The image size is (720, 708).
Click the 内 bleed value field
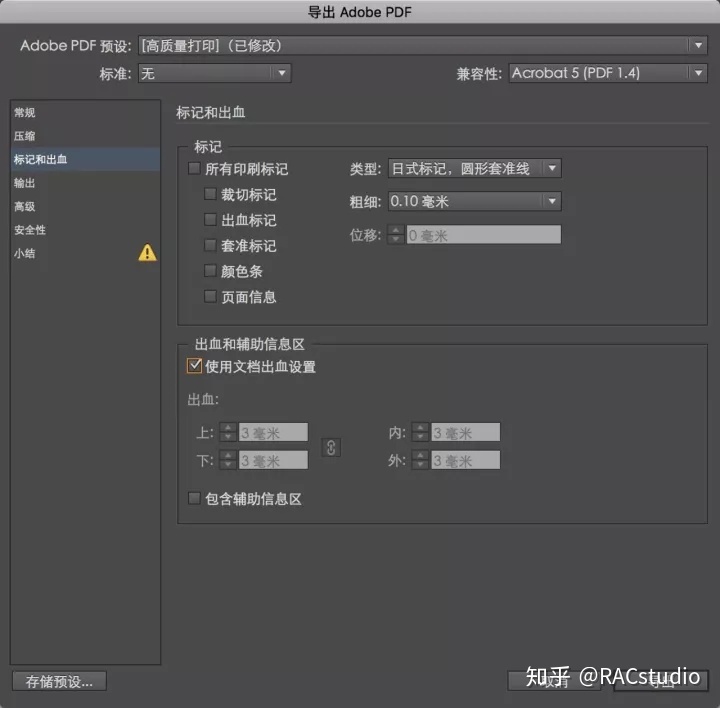click(465, 432)
